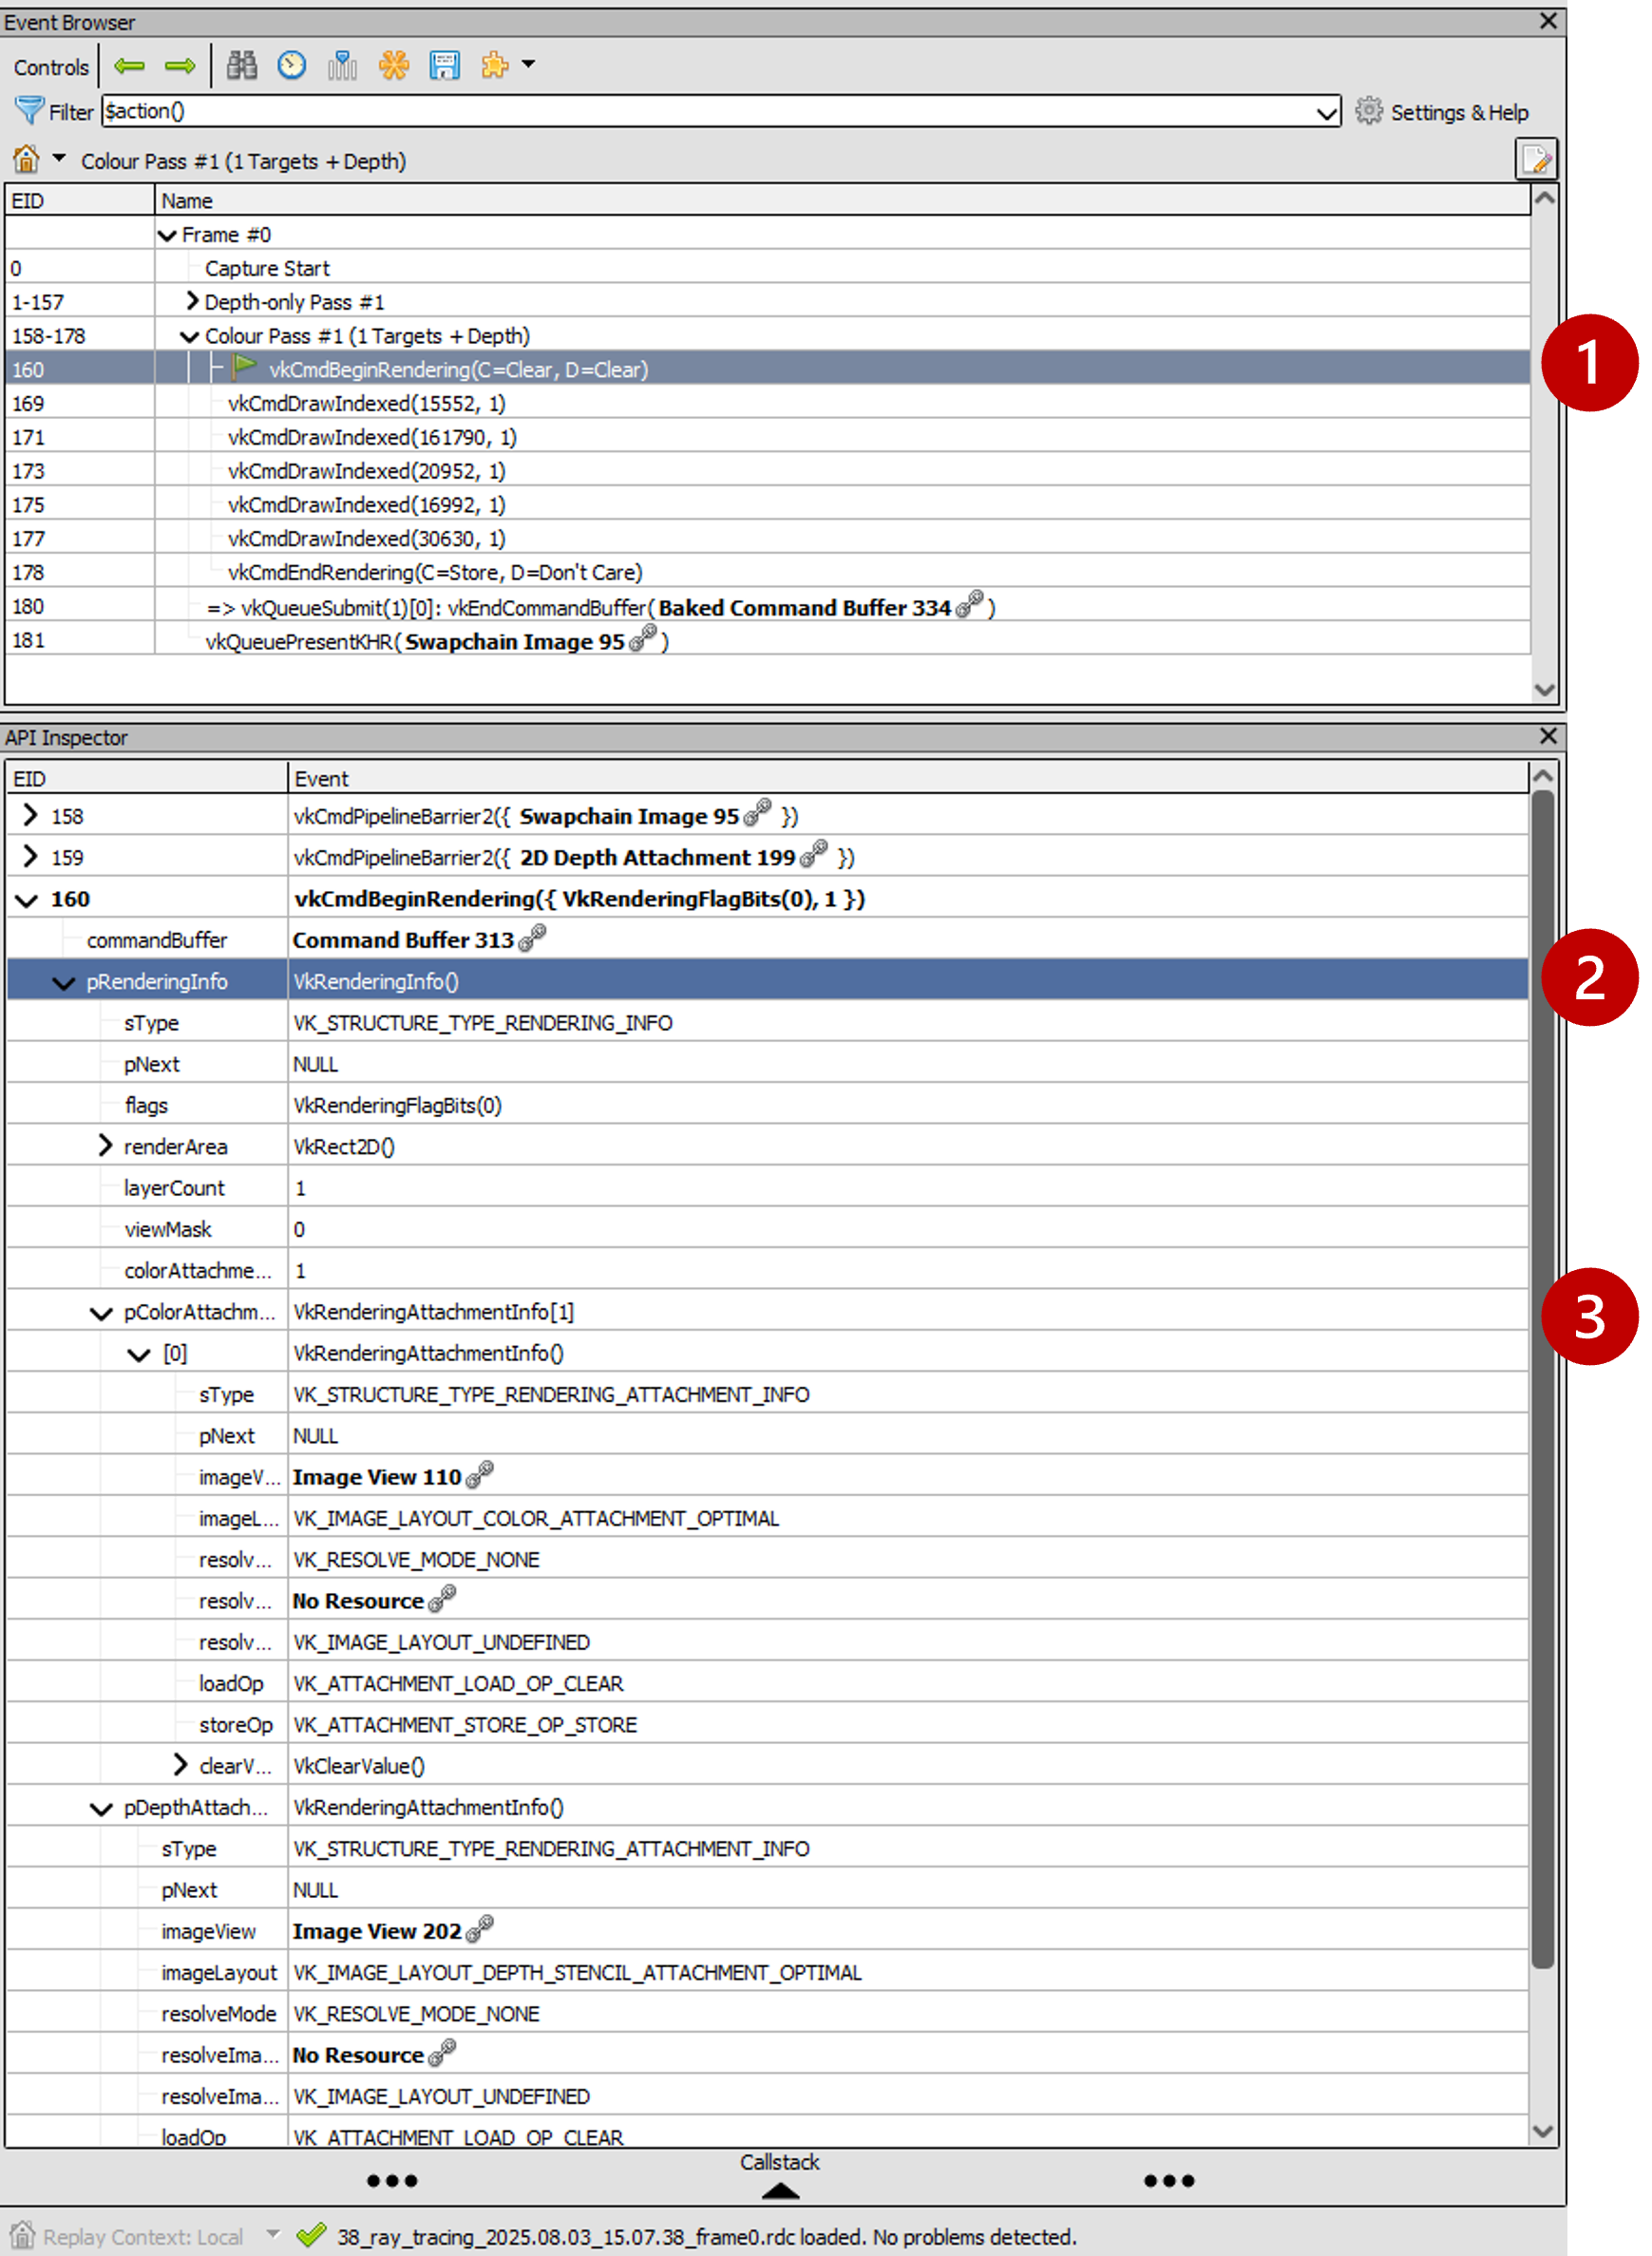Image resolution: width=1652 pixels, height=2256 pixels.
Task: Select the Find event binoculars icon
Action: tap(242, 66)
